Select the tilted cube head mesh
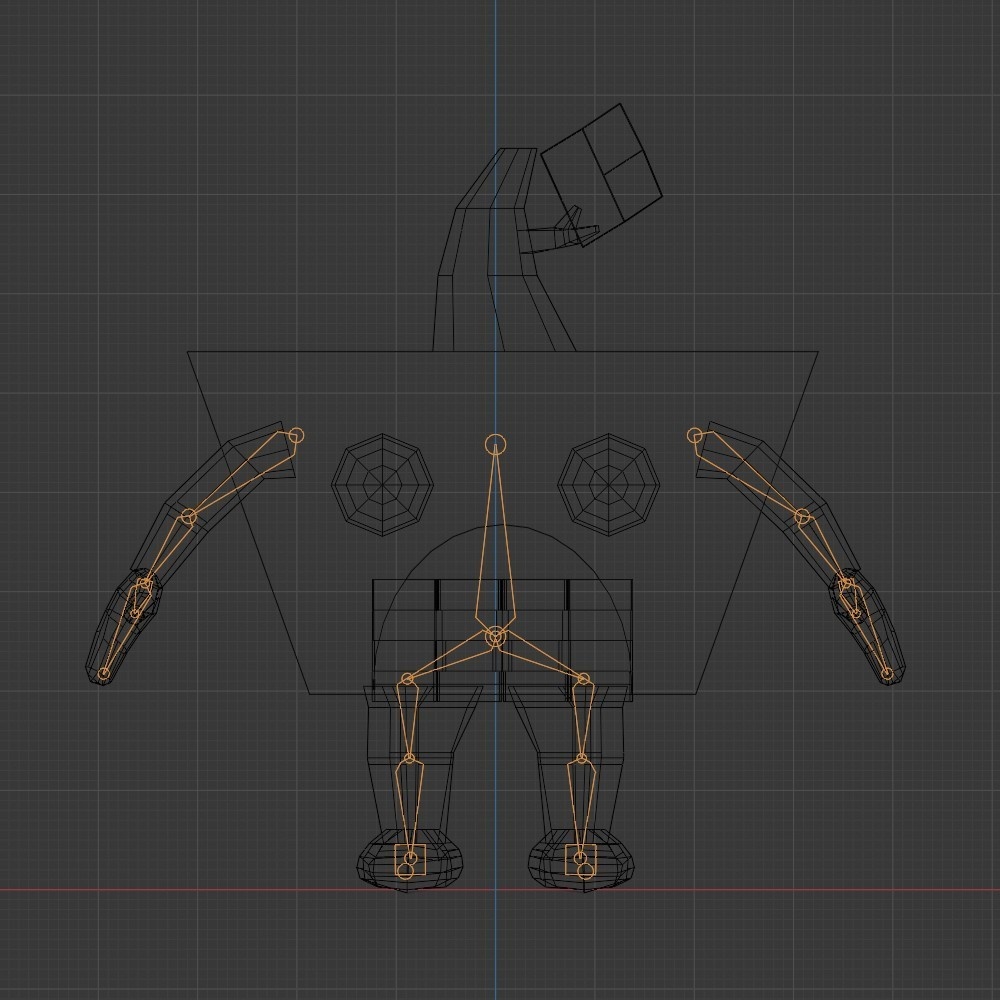 coord(601,175)
